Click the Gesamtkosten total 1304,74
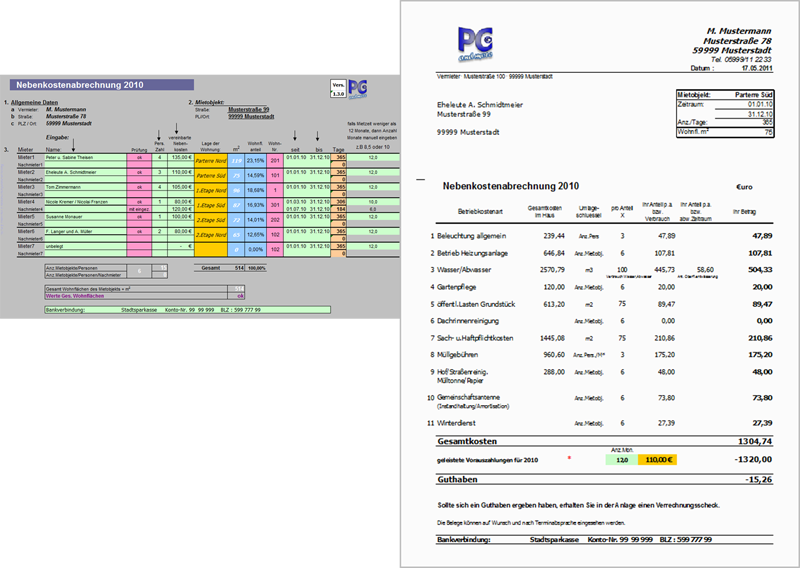This screenshot has width=800, height=568. point(755,441)
